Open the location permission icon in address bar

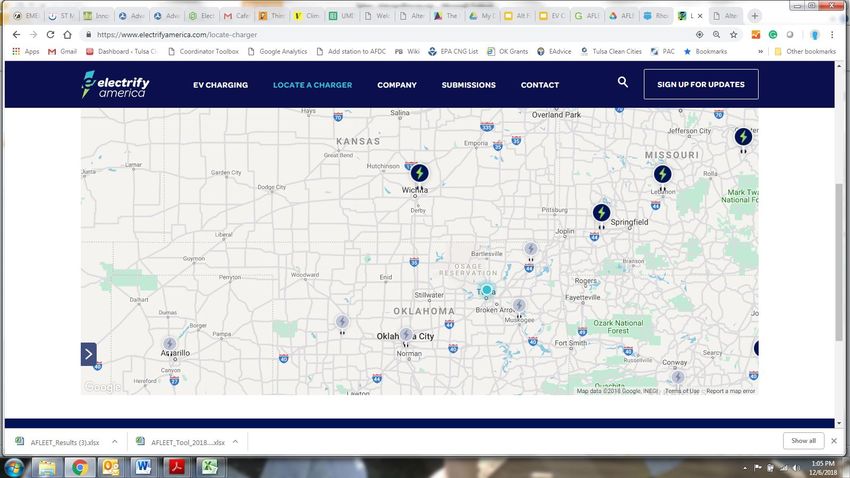pyautogui.click(x=699, y=35)
